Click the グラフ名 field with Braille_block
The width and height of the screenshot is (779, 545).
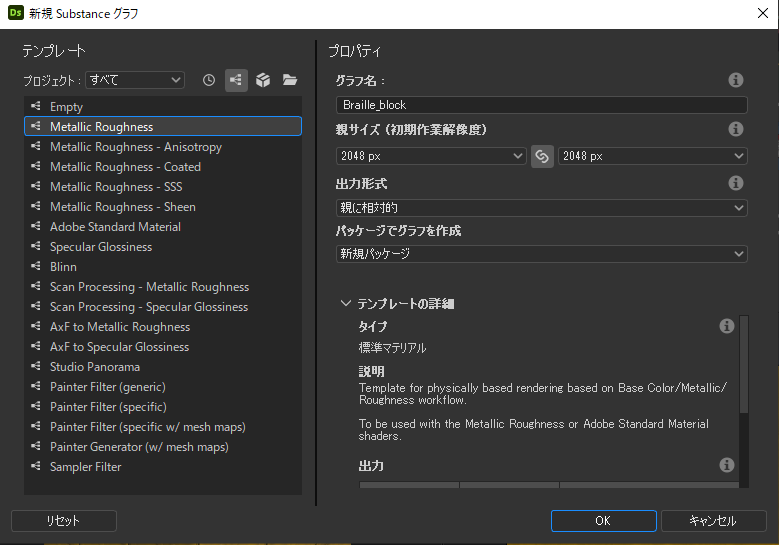[542, 105]
